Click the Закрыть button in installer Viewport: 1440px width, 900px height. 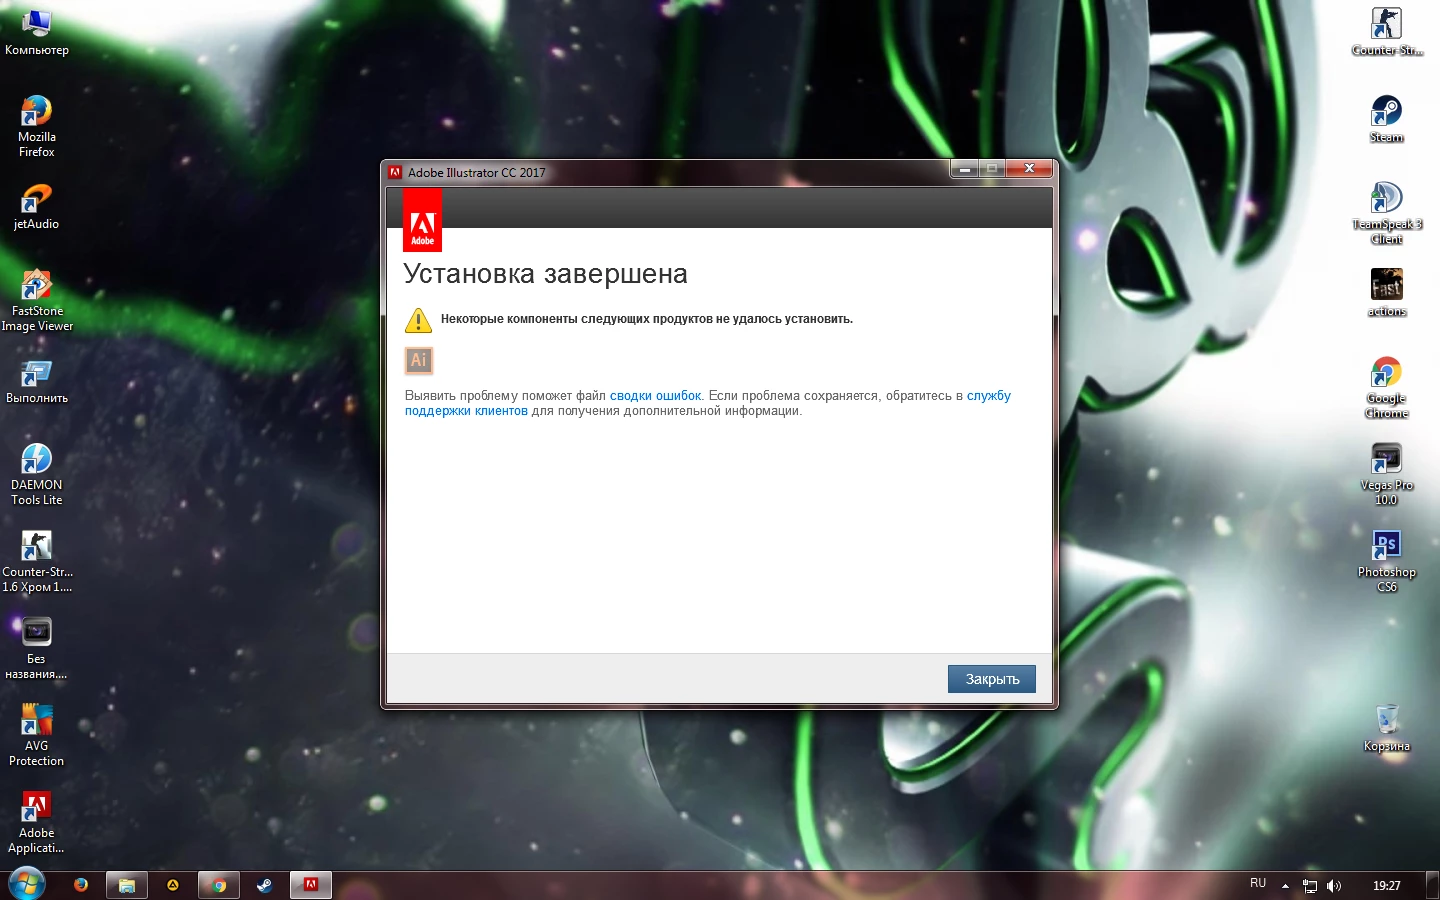[x=991, y=679]
